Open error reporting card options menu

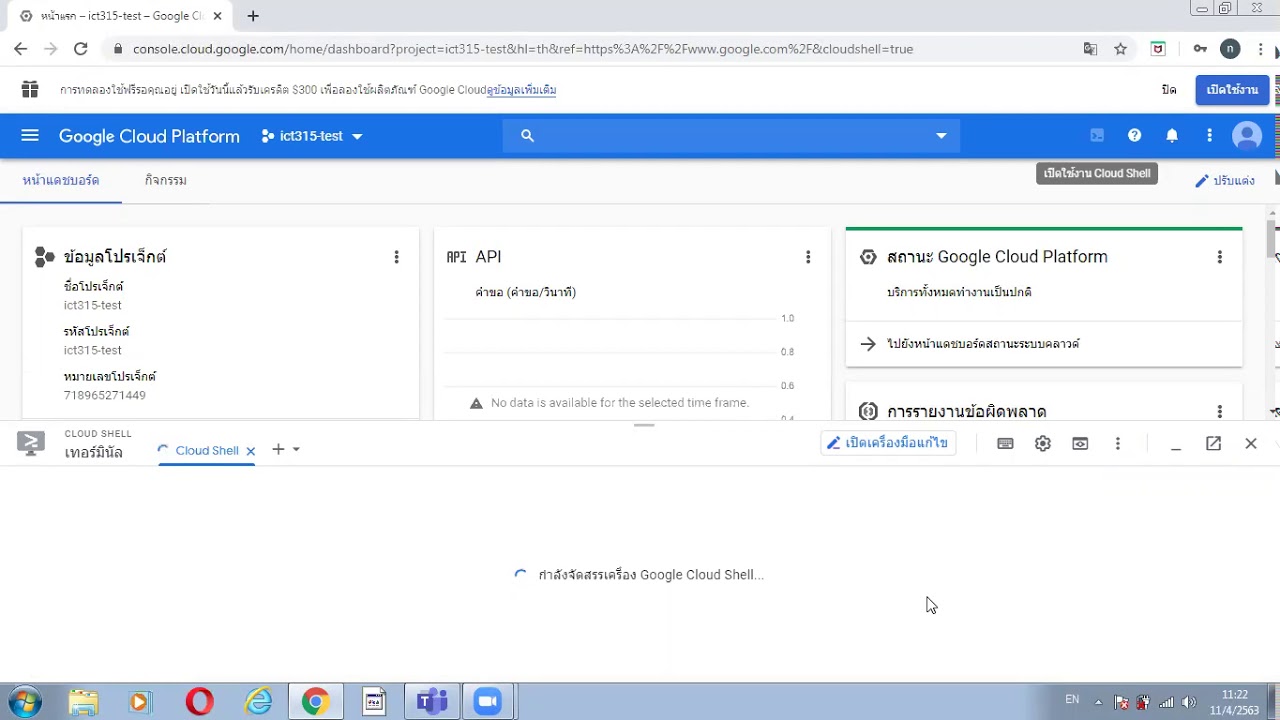pyautogui.click(x=1219, y=411)
